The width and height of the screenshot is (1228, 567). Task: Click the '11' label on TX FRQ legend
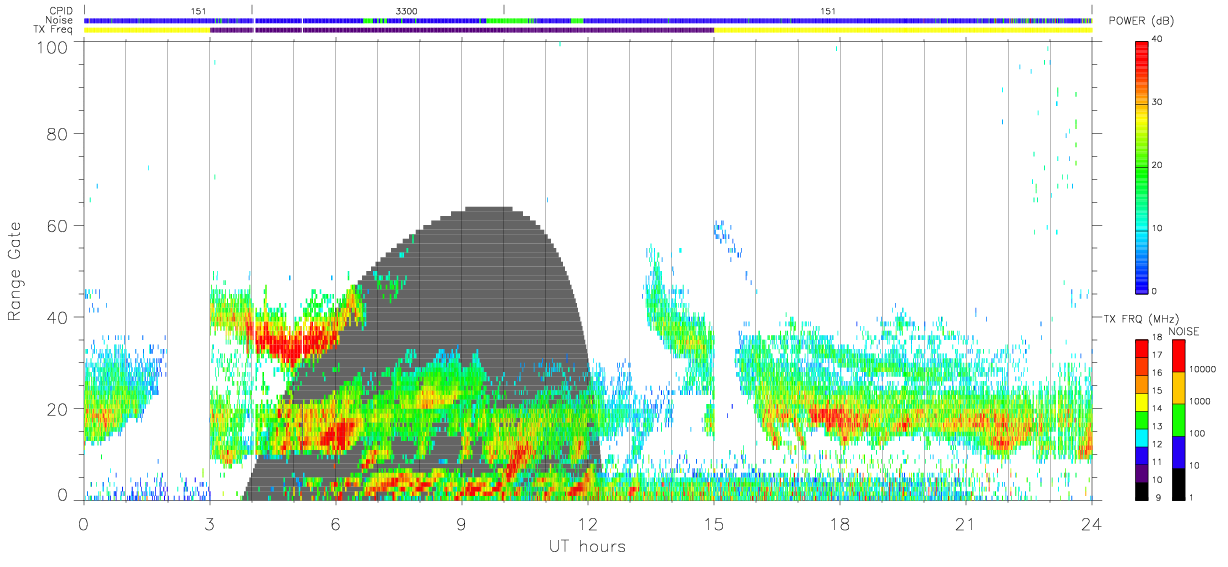point(1157,461)
